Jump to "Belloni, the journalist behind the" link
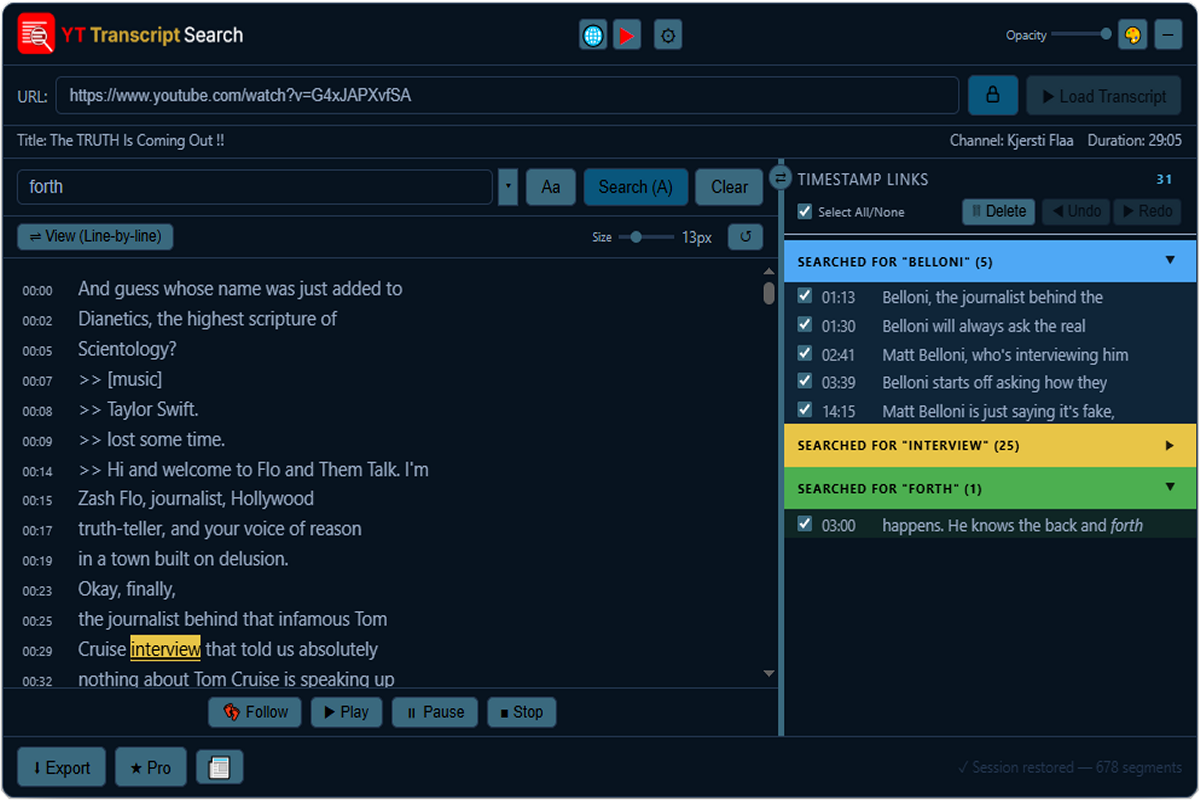Viewport: 1200px width, 800px height. point(992,297)
